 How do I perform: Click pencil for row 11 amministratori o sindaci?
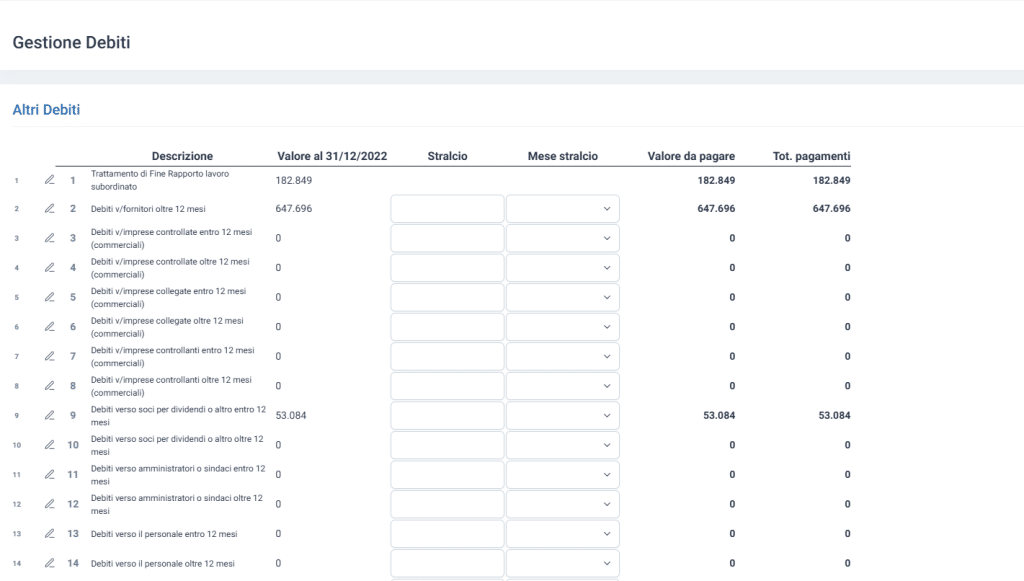pos(50,474)
